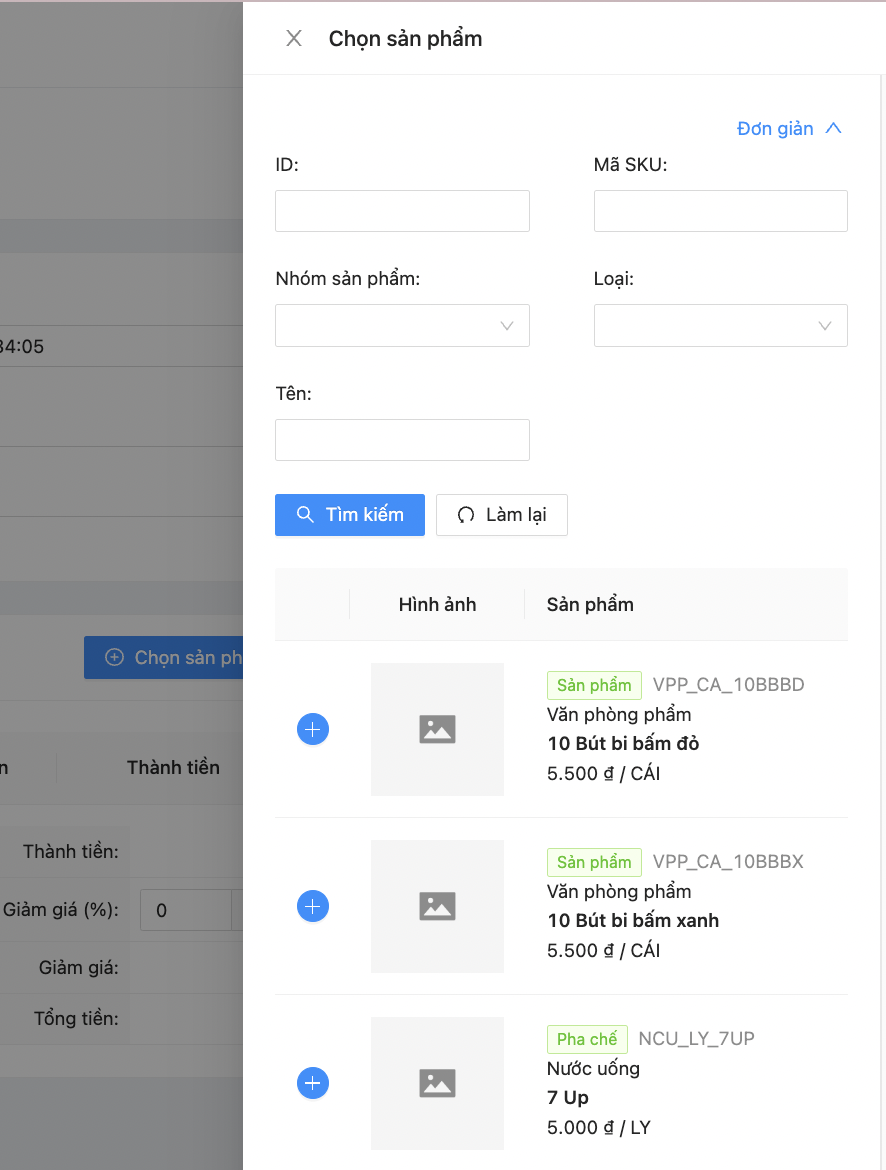Click the Giảm giá (%) input field

click(x=186, y=910)
